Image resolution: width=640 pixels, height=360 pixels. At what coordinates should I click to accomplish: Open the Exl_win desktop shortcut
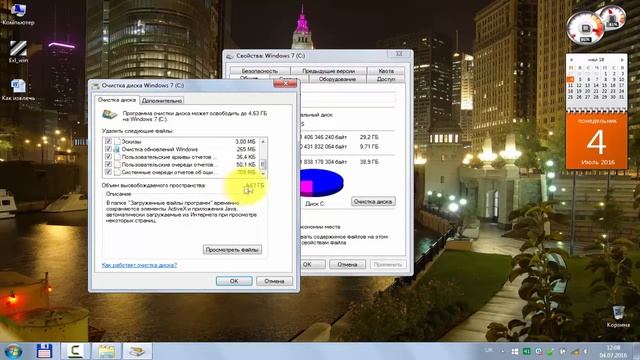(18, 51)
